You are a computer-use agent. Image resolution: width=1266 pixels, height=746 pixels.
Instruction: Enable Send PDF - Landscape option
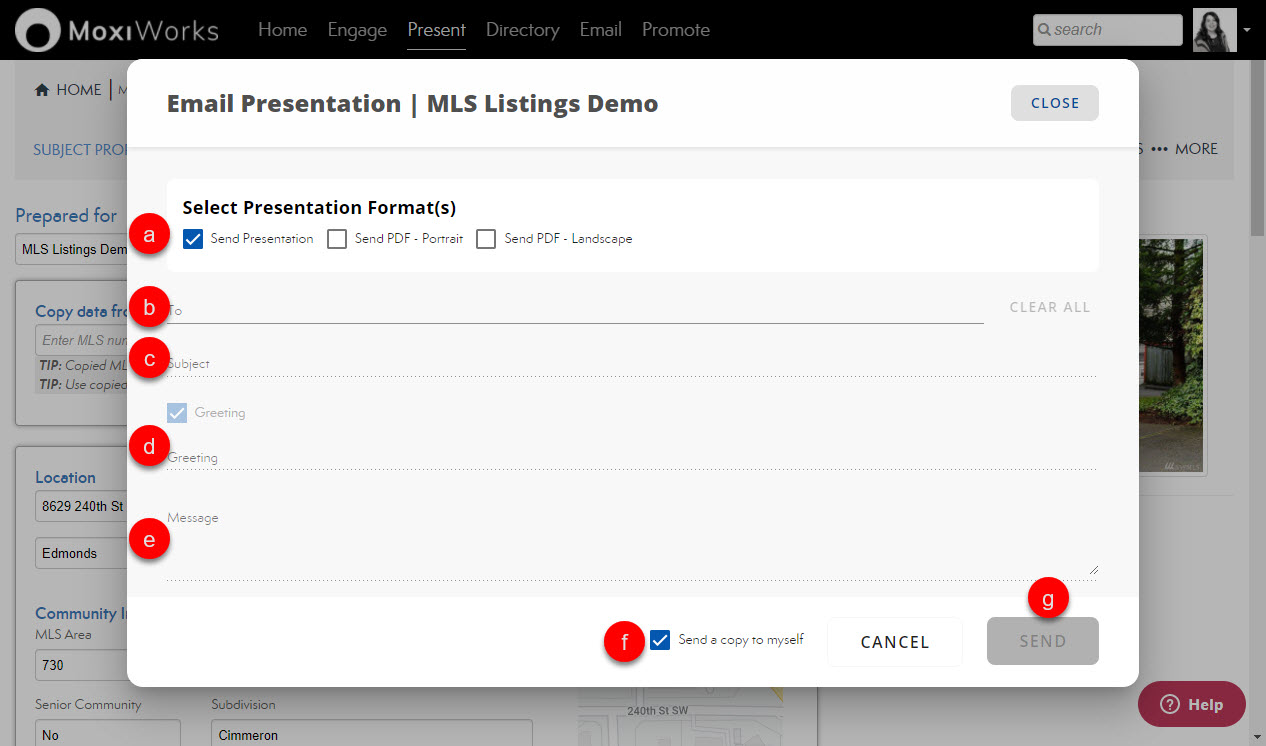(x=487, y=239)
